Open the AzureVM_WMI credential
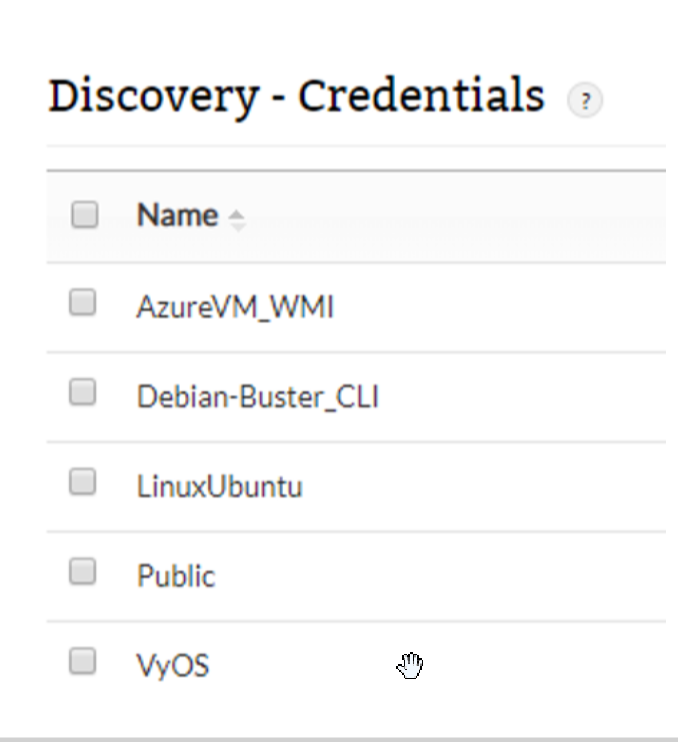 pos(235,308)
